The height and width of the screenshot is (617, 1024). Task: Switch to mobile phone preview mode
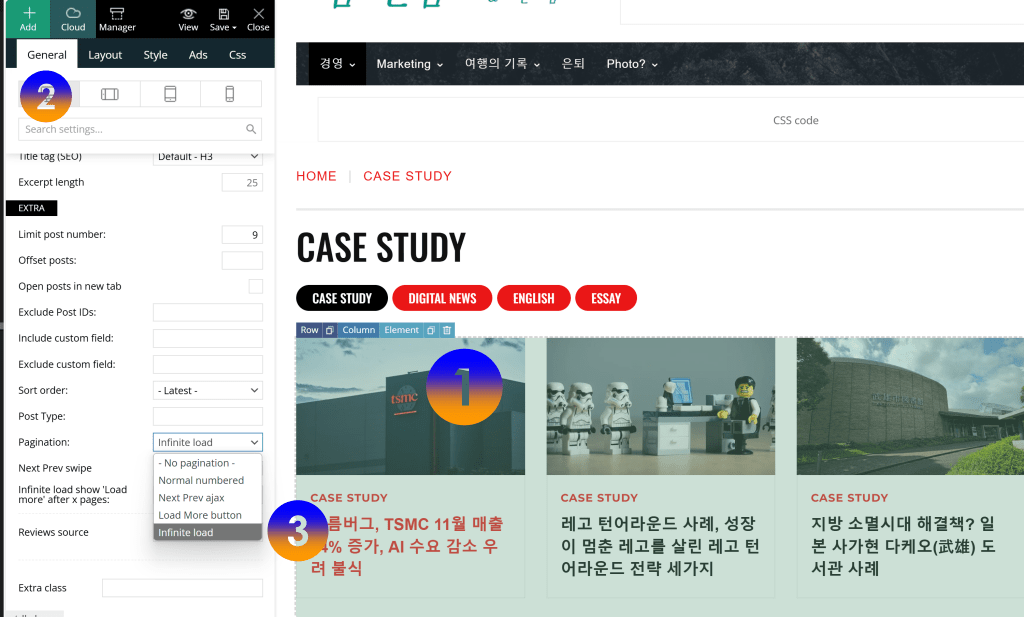230,92
